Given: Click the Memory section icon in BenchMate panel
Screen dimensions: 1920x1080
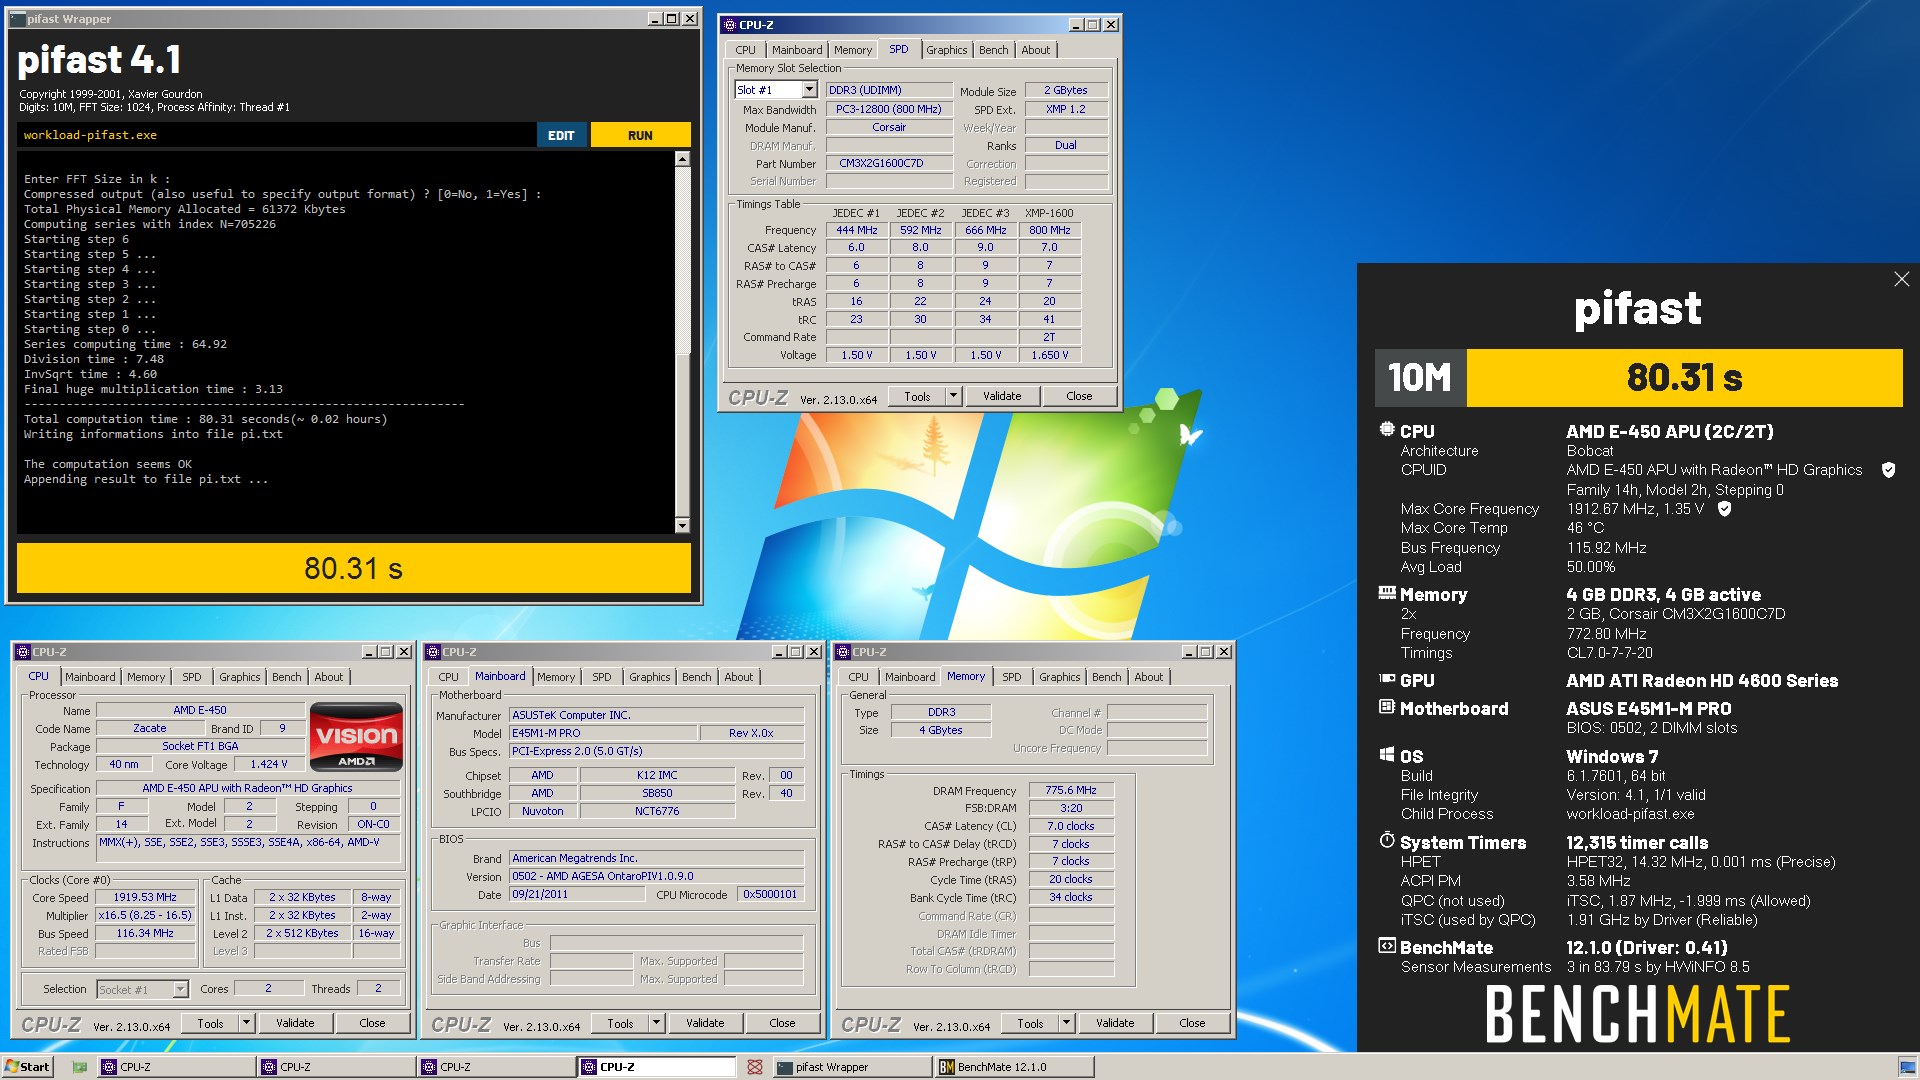Looking at the screenshot, I should (1387, 593).
